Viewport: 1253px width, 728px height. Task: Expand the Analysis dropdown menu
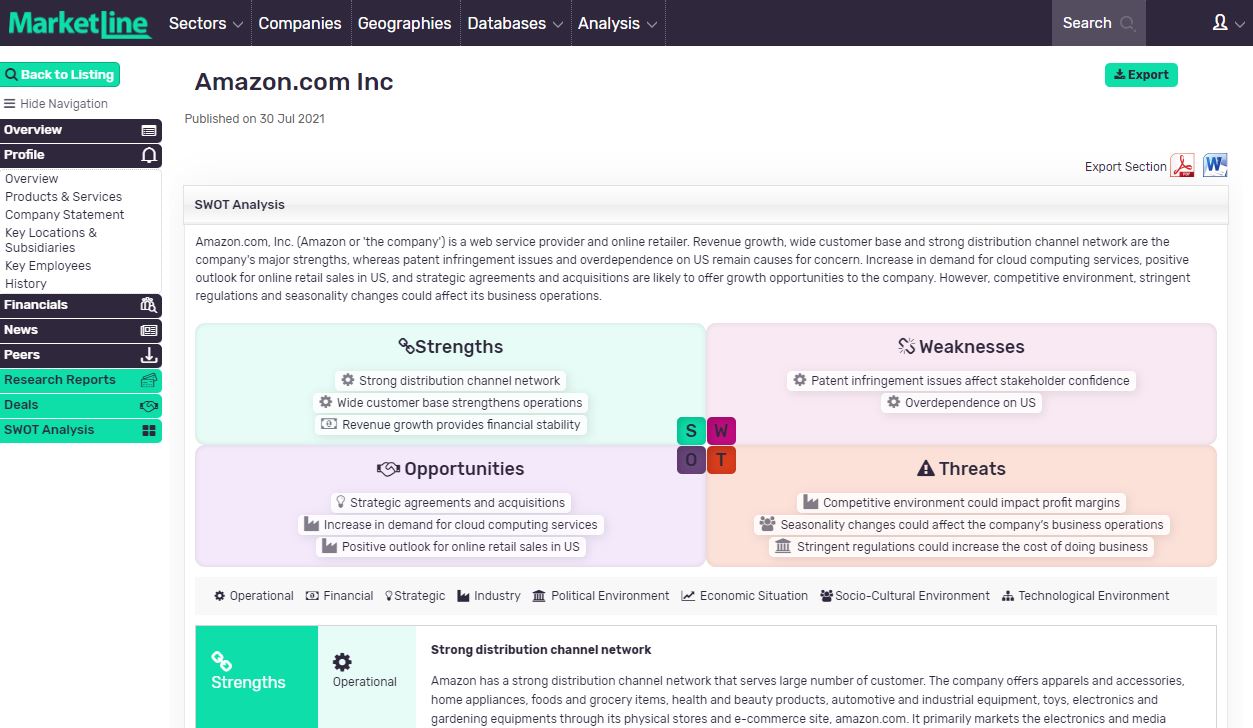tap(617, 23)
